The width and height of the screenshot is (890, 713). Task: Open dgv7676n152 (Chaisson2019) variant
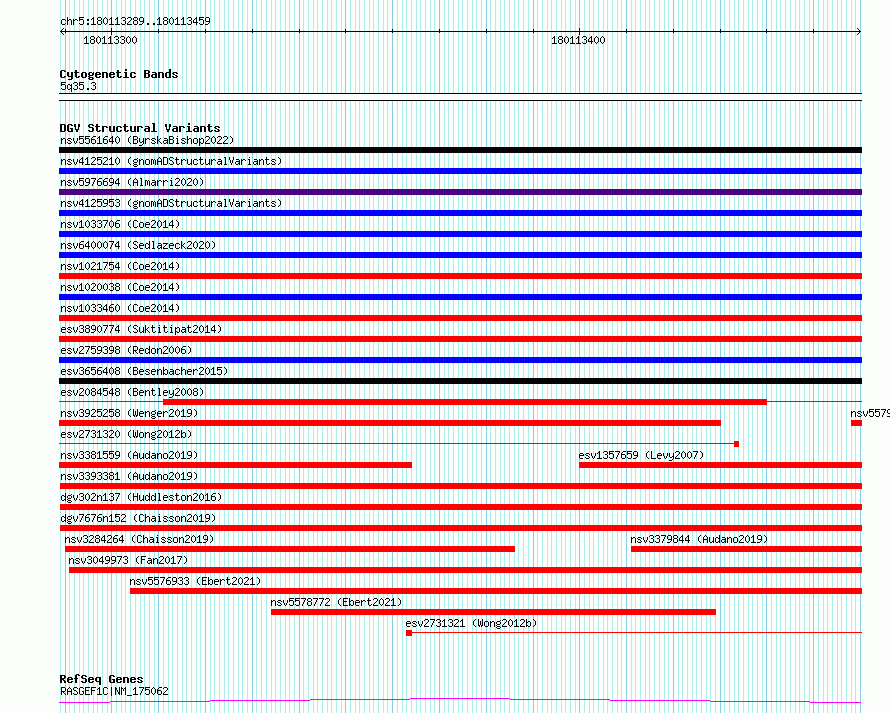pos(138,518)
